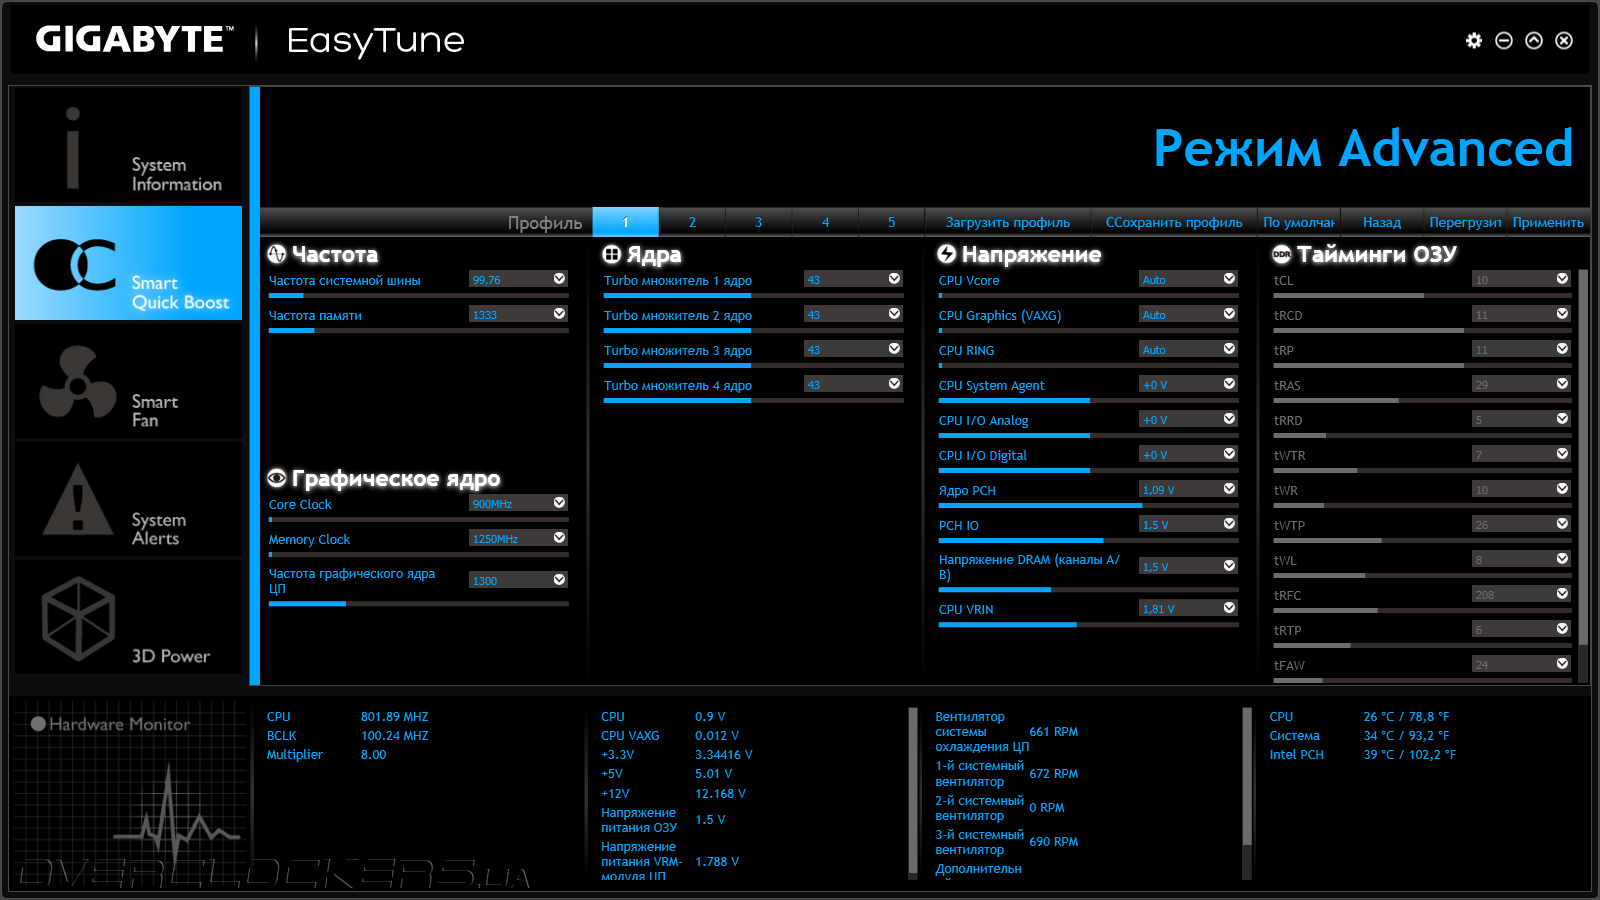This screenshot has width=1600, height=900.
Task: Open CPU Vcore voltage dropdown
Action: (1188, 279)
